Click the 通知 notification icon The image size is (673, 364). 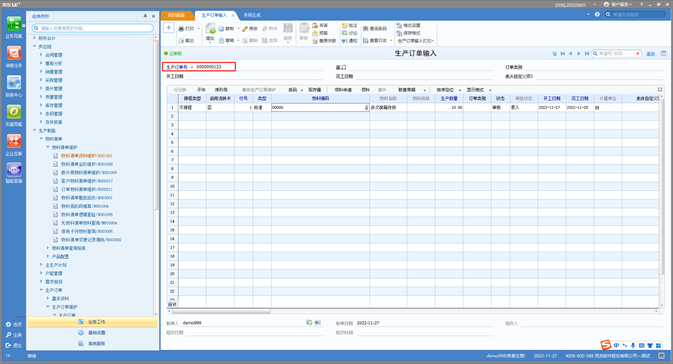tap(344, 41)
